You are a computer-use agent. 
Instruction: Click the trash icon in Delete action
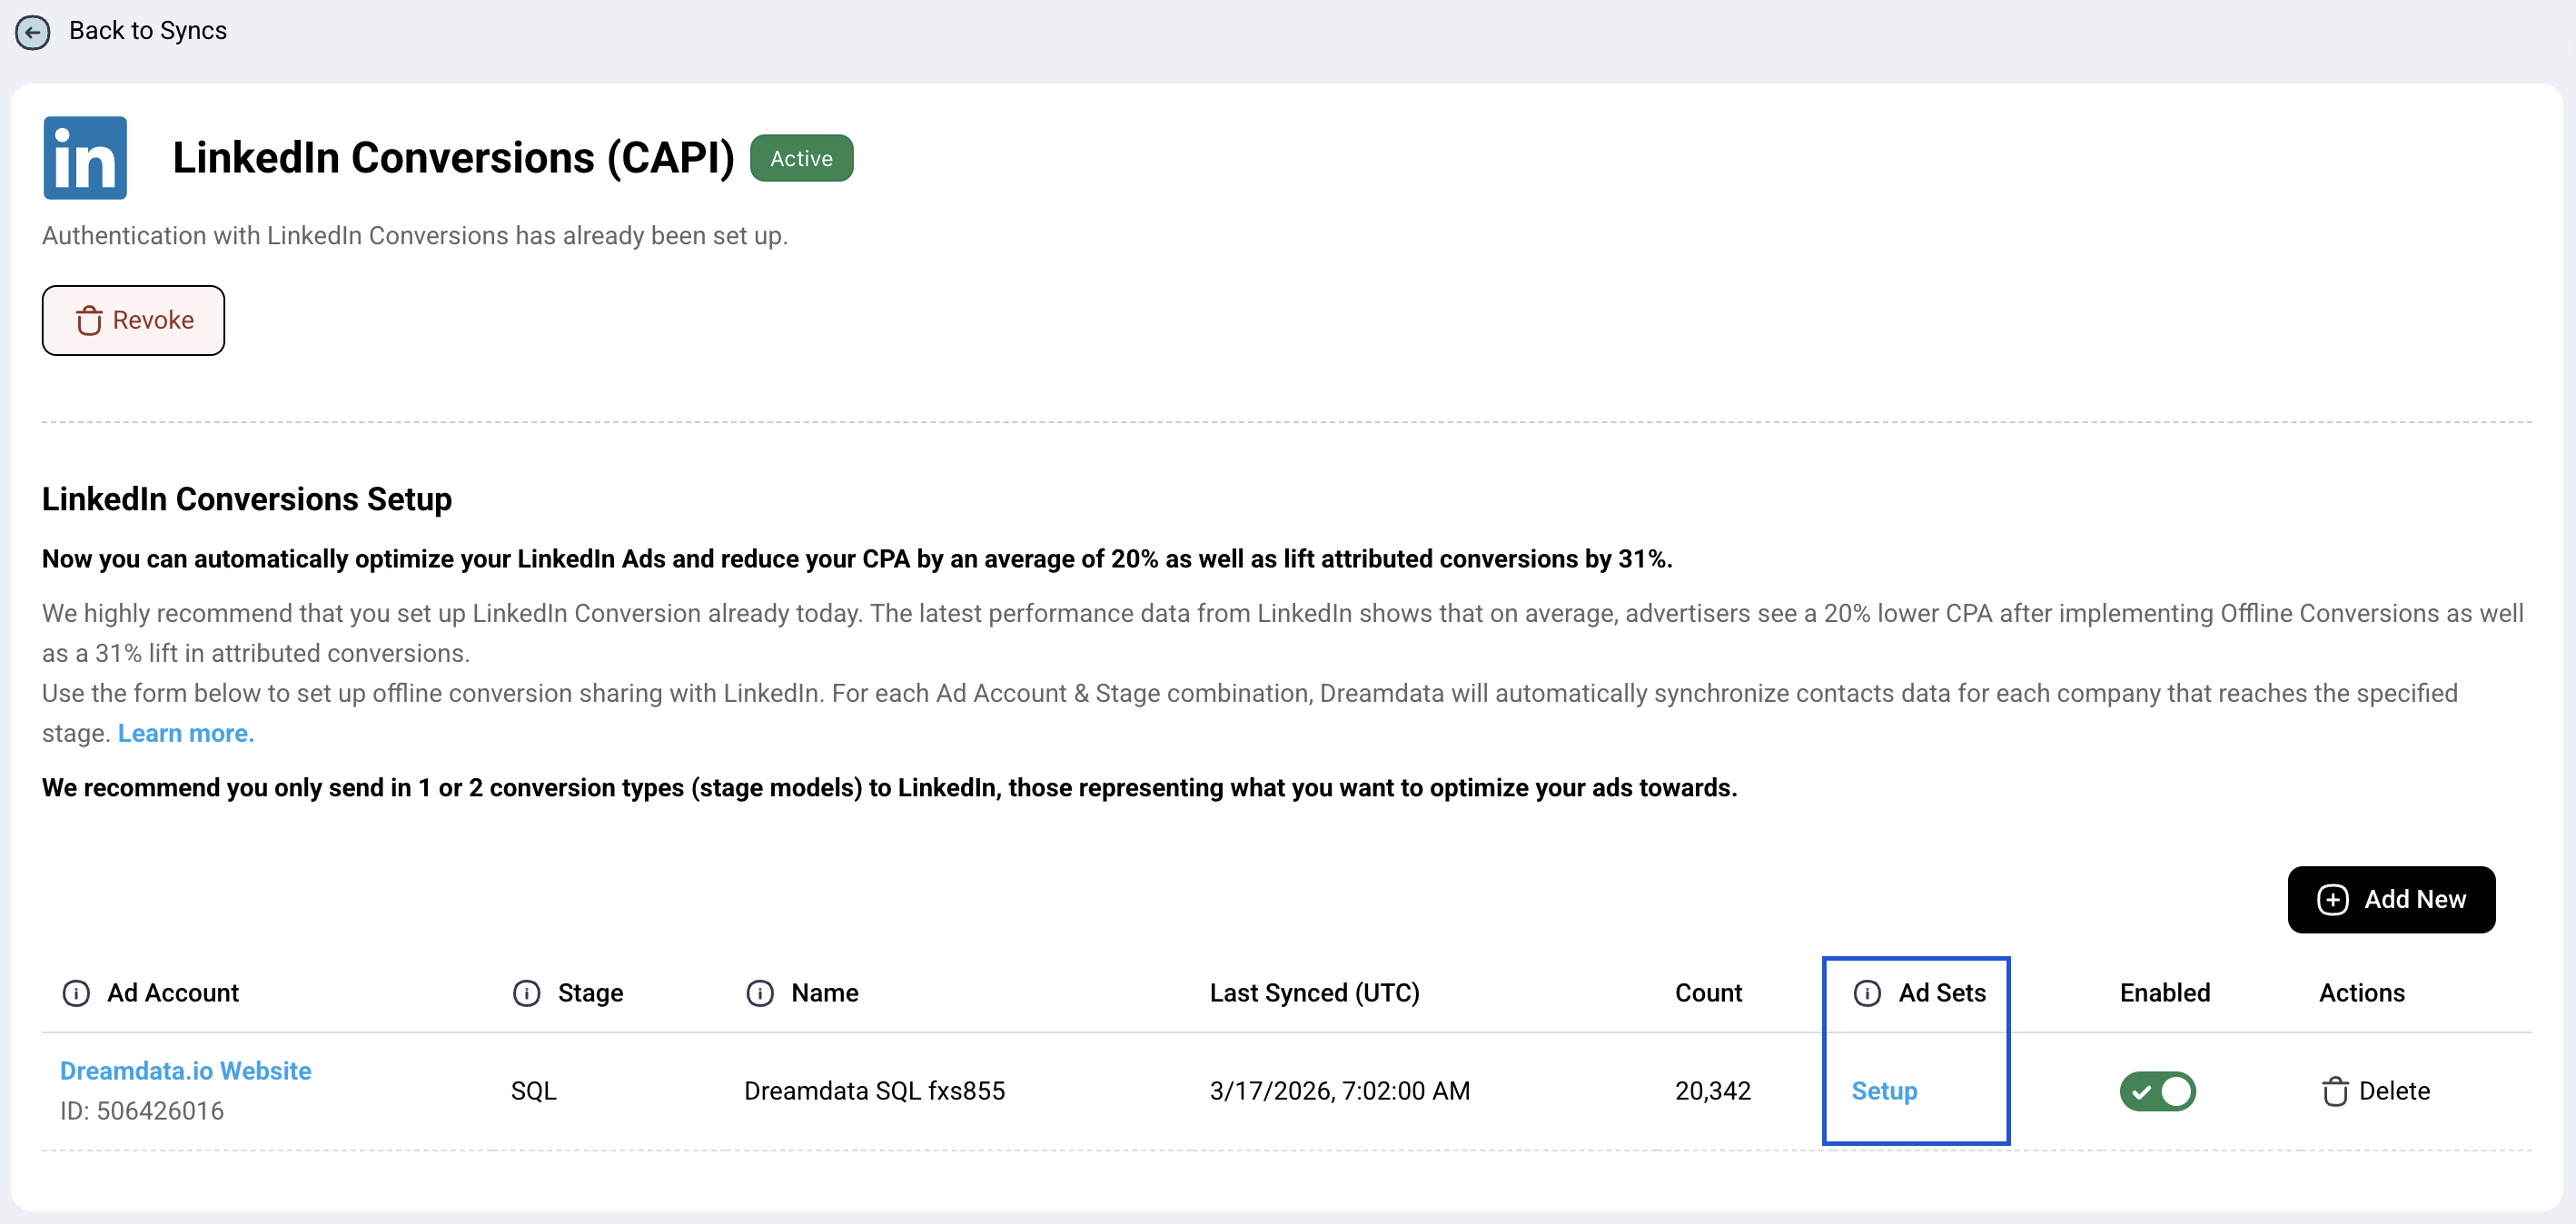click(x=2334, y=1091)
